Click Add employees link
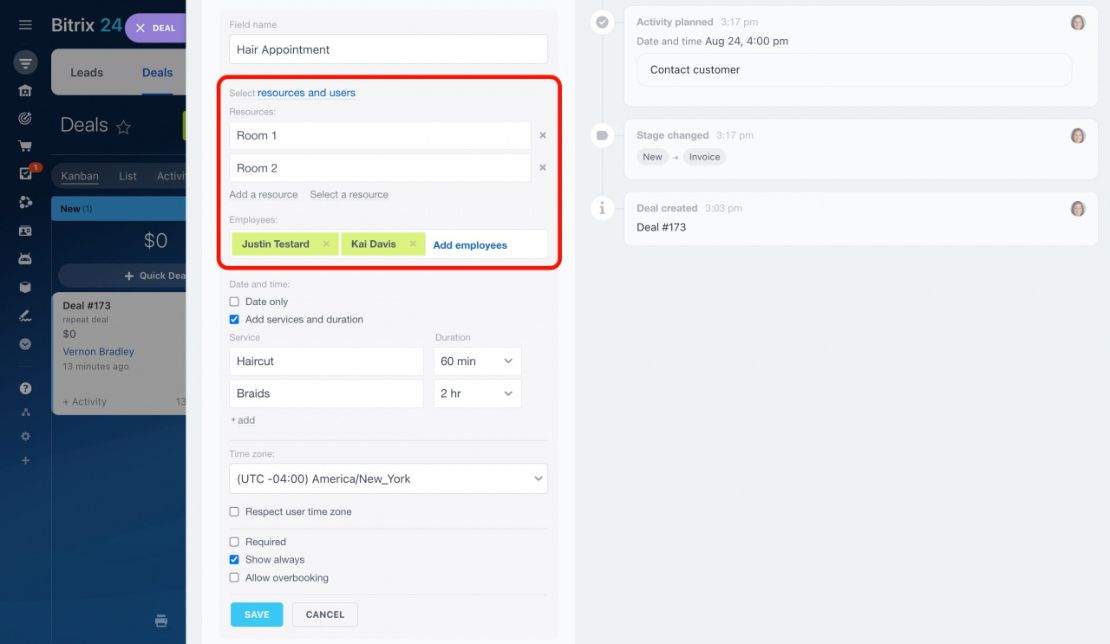This screenshot has height=644, width=1110. tap(470, 245)
